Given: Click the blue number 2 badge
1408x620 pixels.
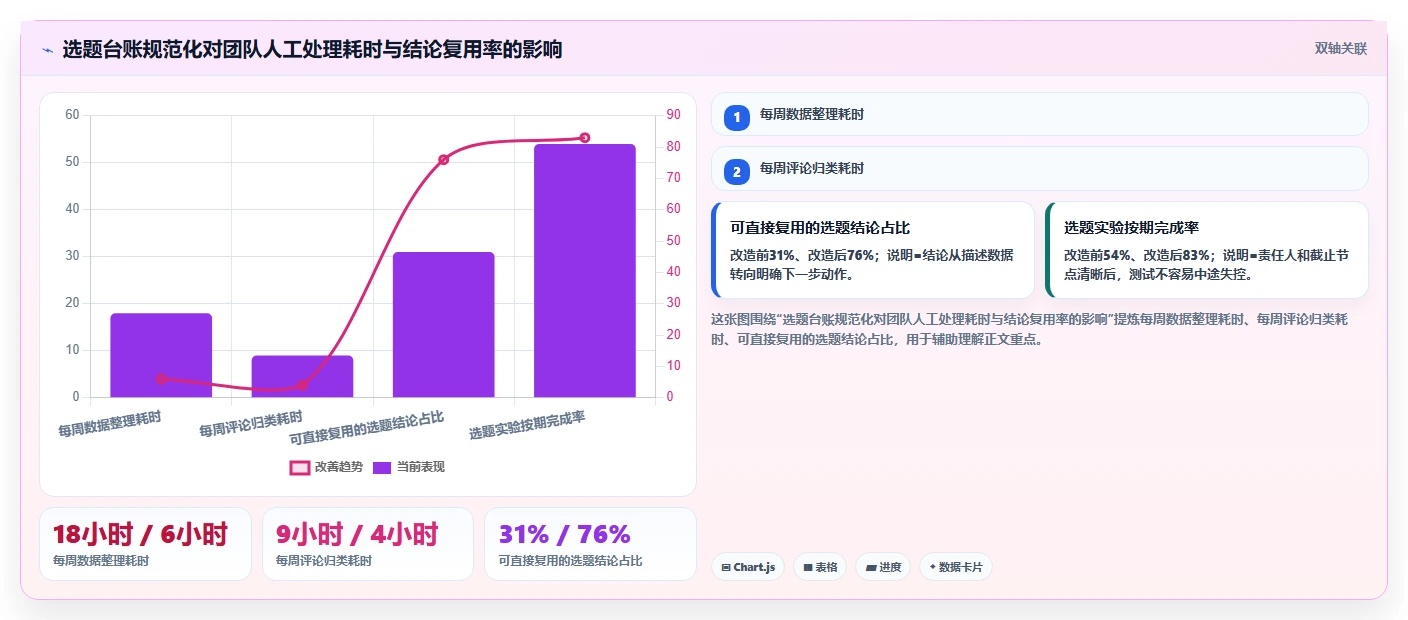Looking at the screenshot, I should point(737,171).
